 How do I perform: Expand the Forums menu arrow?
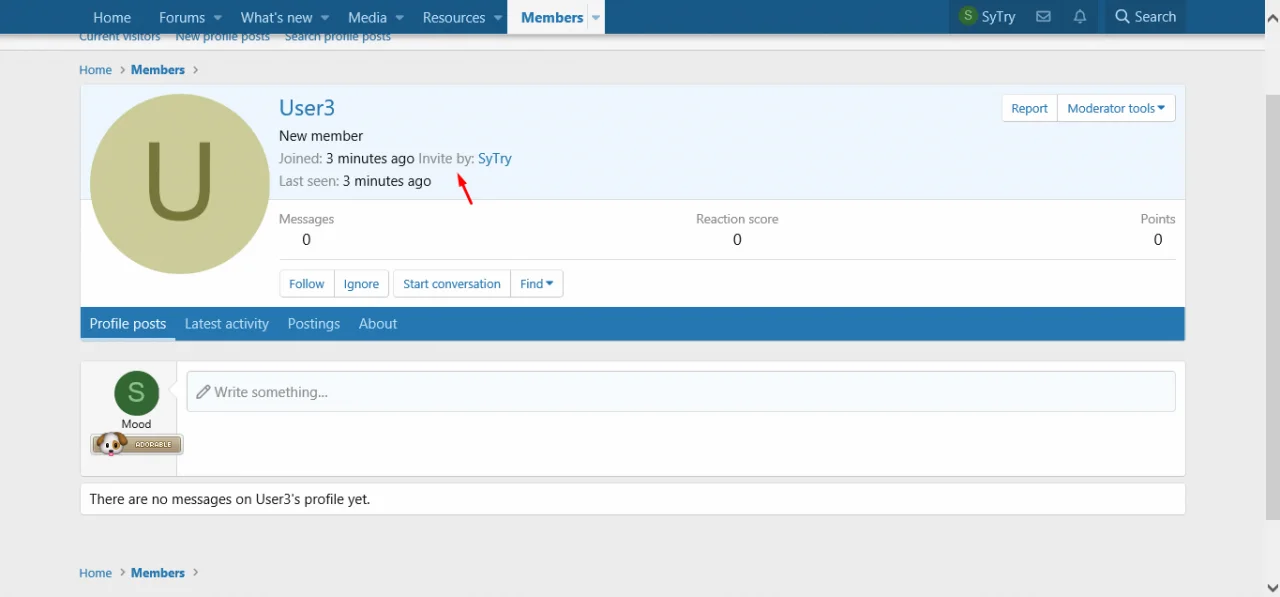(x=218, y=18)
